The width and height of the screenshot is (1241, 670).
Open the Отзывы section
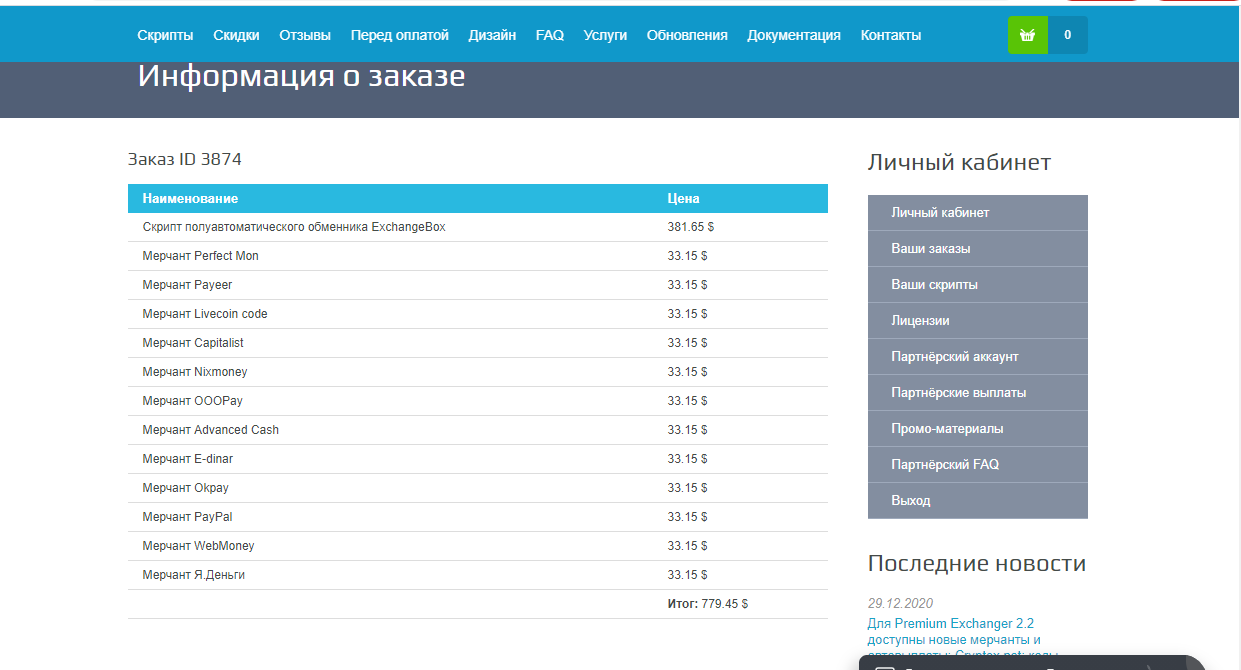pyautogui.click(x=305, y=35)
